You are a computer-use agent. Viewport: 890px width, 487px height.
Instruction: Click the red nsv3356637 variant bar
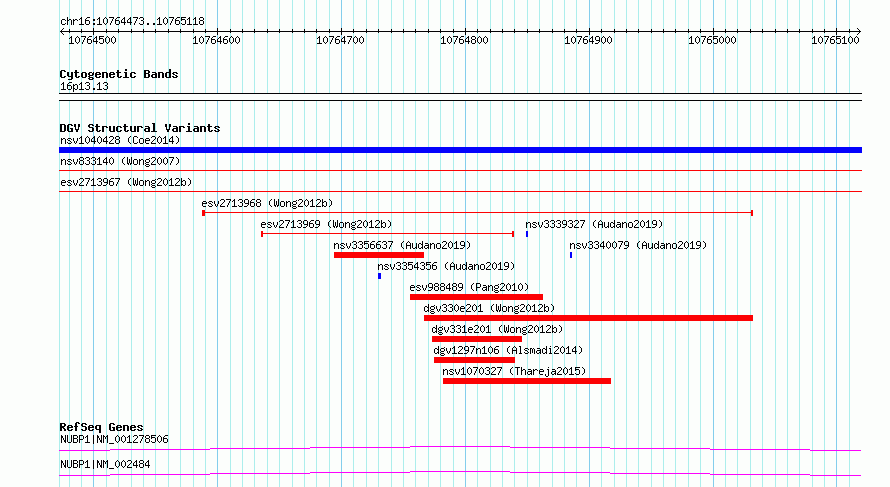tap(379, 255)
